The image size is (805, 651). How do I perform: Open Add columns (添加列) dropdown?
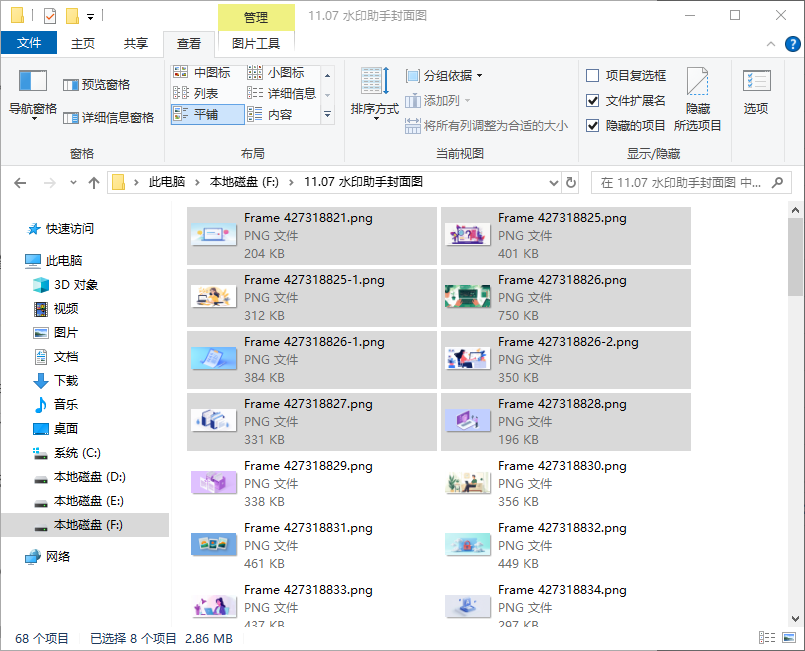[438, 101]
